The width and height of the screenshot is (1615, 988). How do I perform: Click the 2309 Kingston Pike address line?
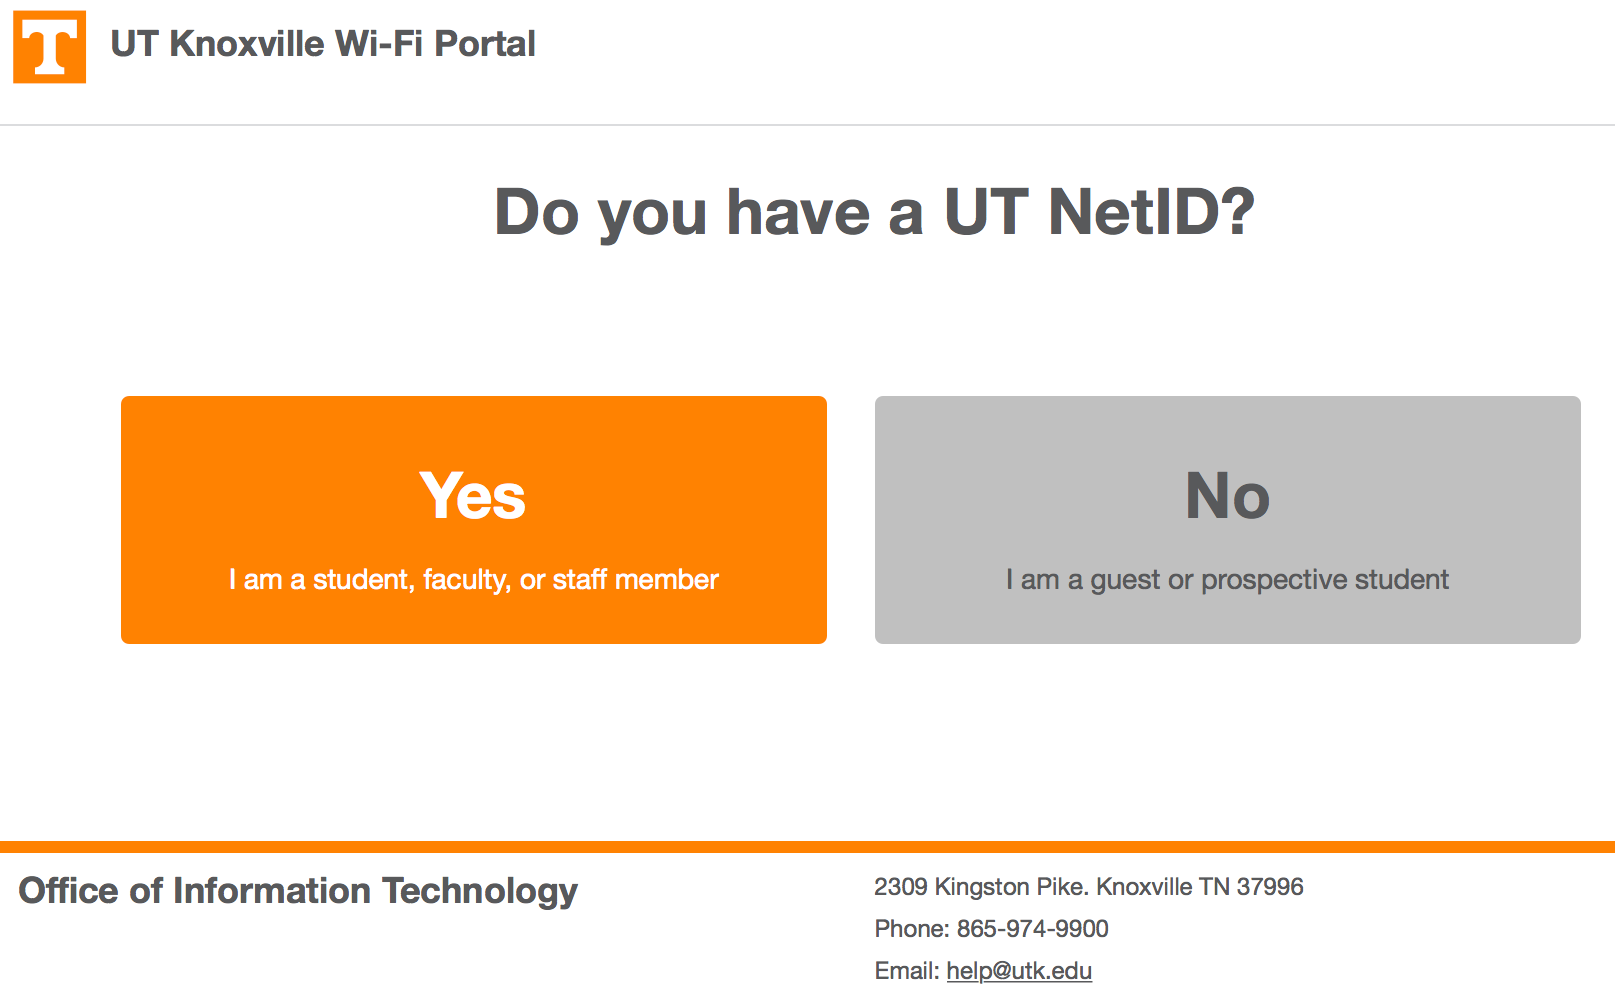(x=1088, y=887)
